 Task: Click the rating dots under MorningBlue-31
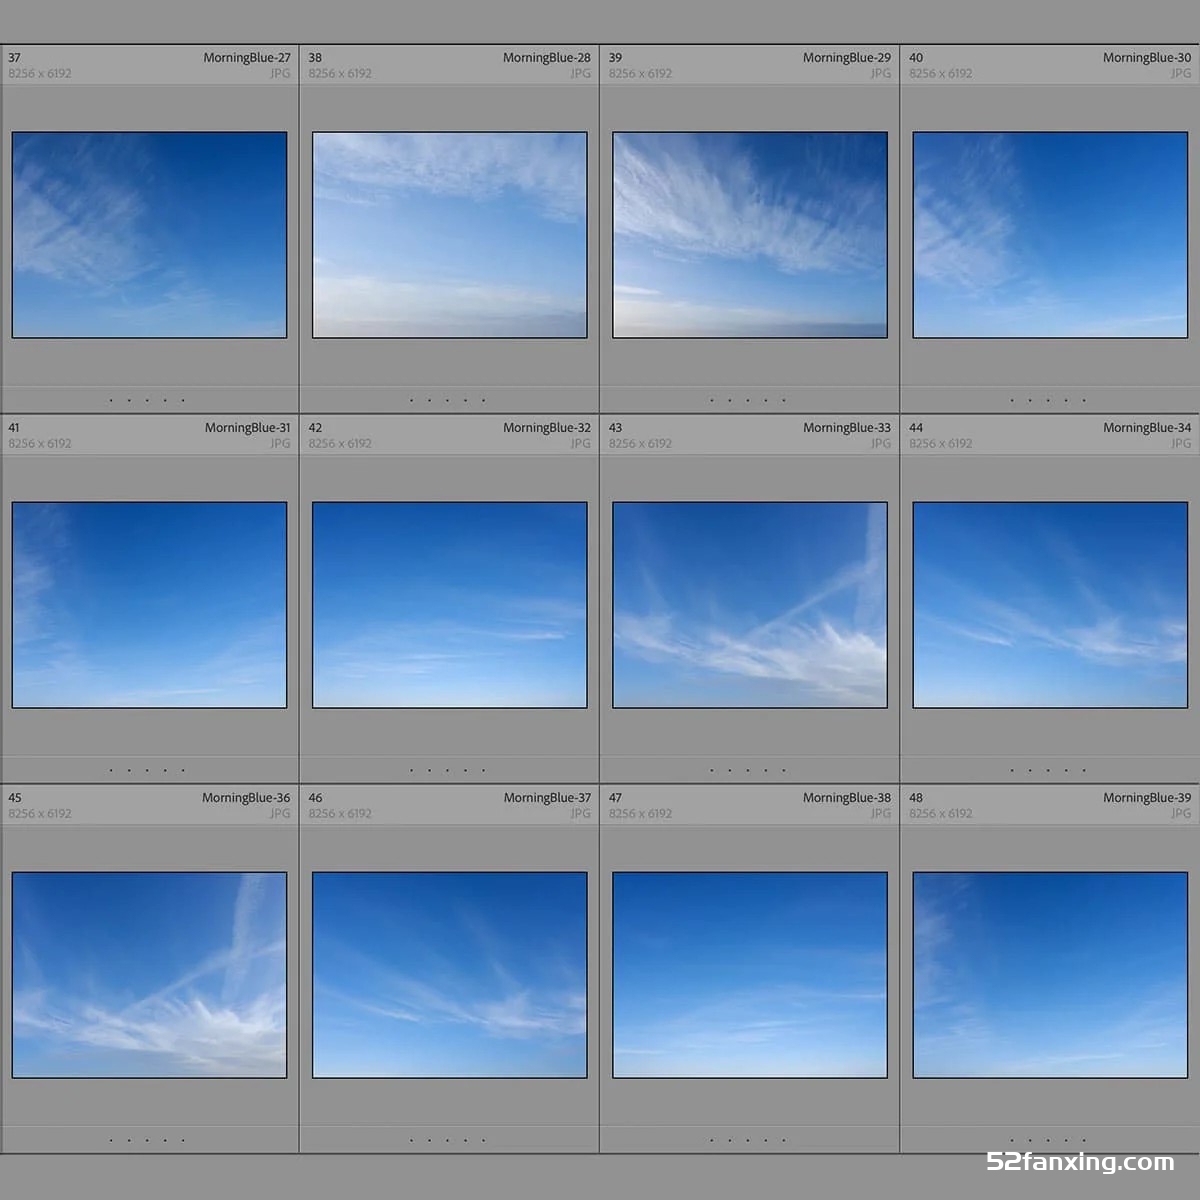click(x=147, y=770)
